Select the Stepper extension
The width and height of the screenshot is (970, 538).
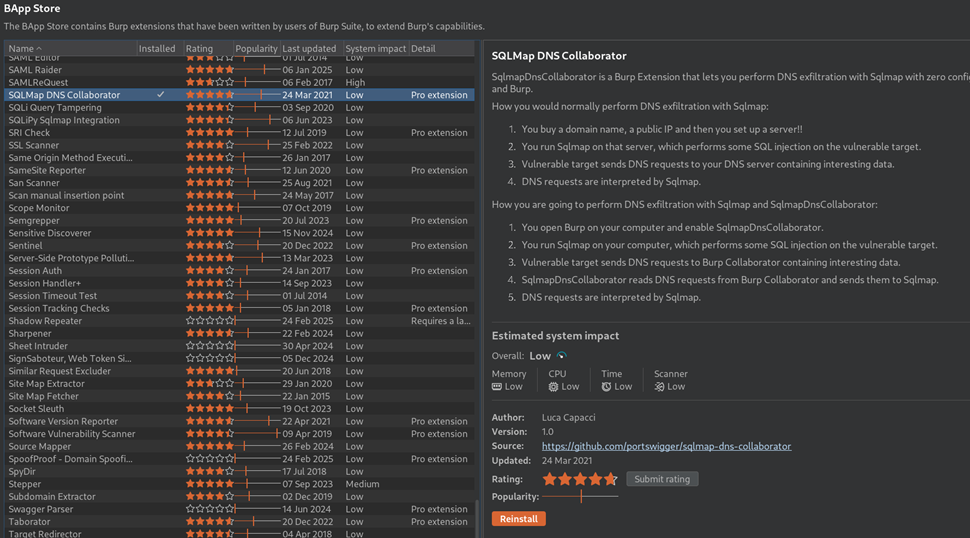coord(239,484)
